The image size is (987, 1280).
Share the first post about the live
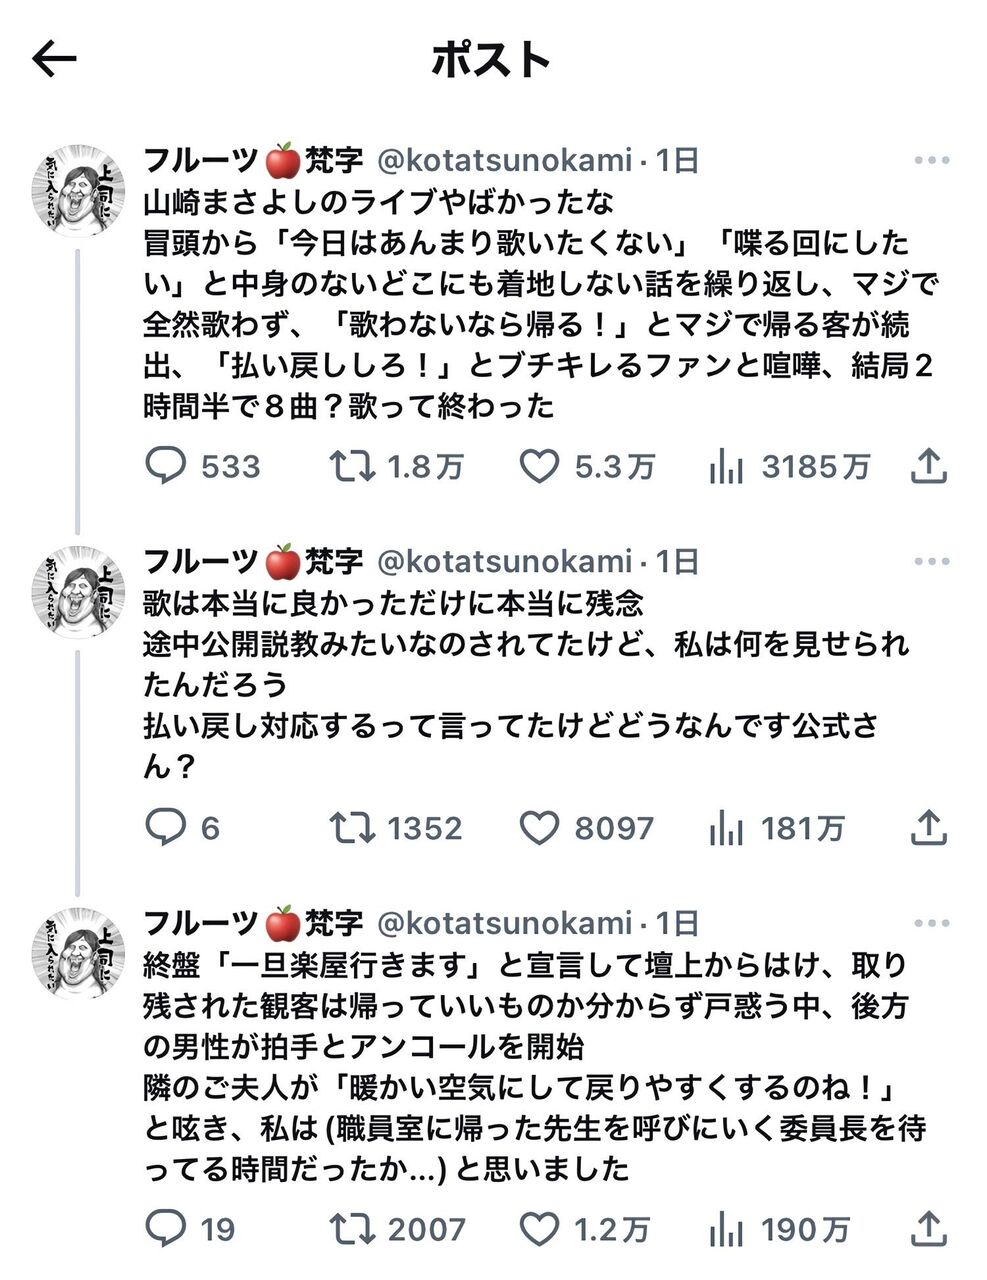pyautogui.click(x=929, y=466)
